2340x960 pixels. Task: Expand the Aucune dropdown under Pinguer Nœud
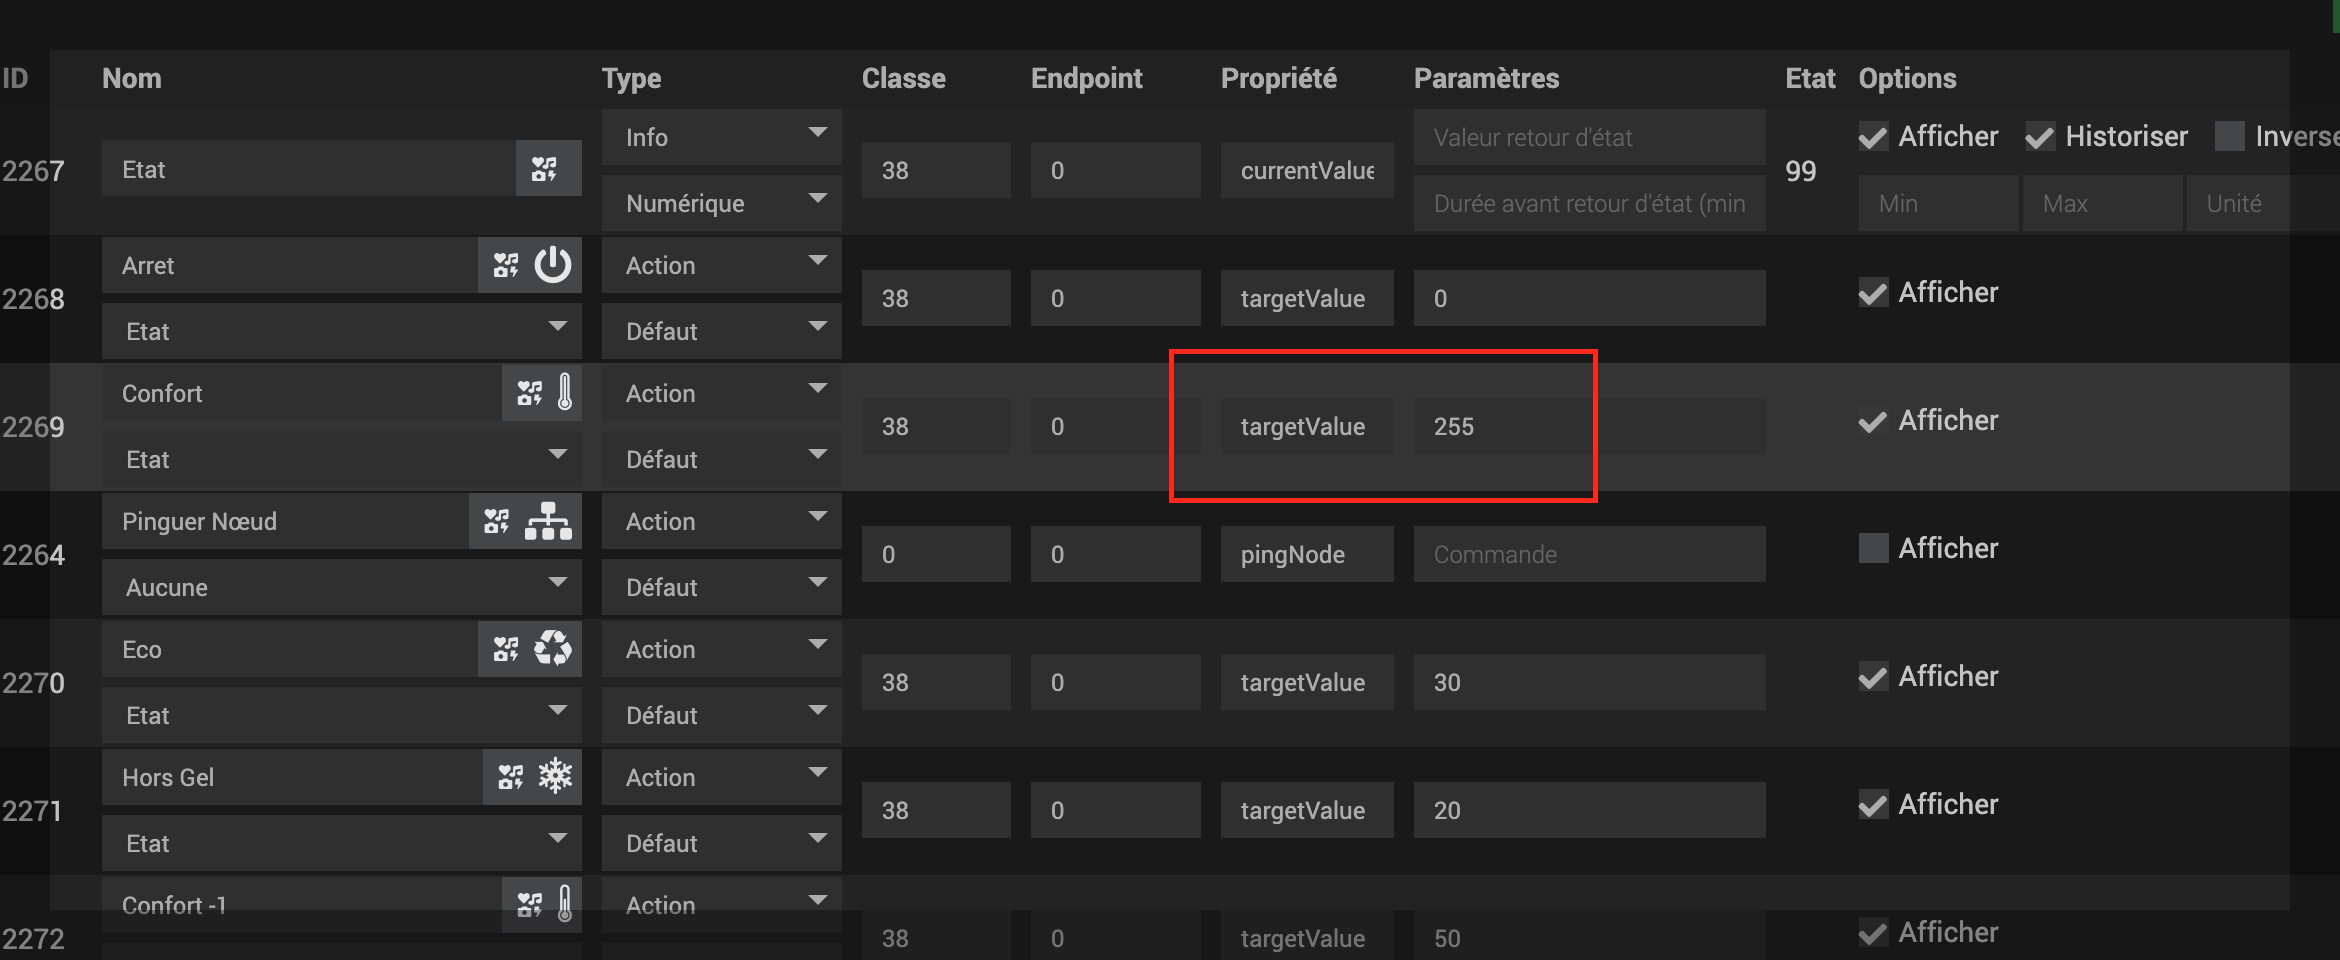pos(341,587)
